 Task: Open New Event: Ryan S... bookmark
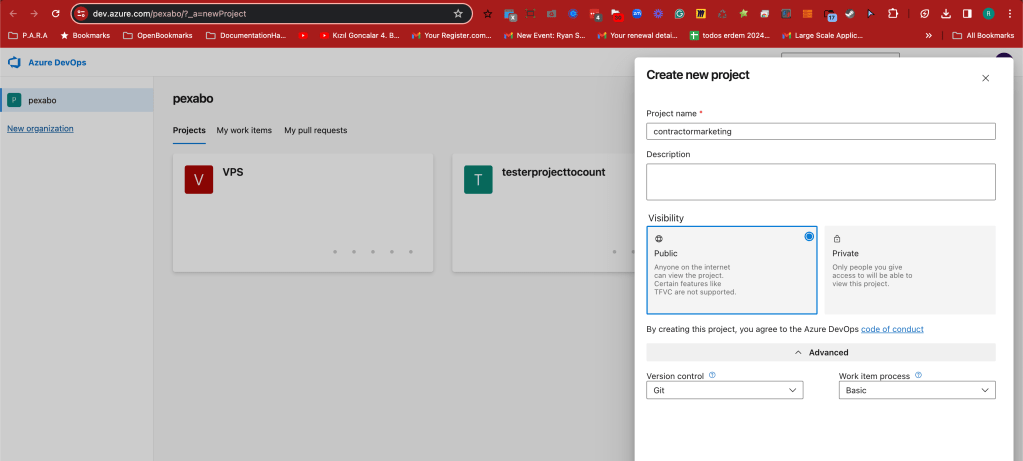[544, 35]
